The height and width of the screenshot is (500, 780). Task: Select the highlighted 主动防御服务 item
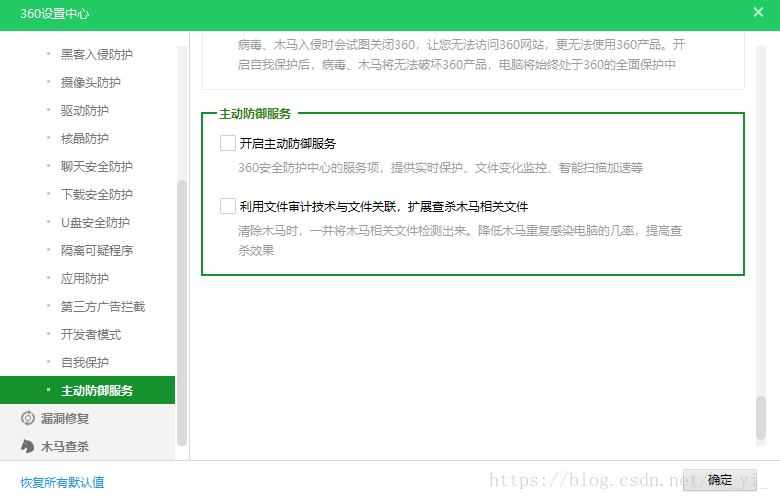(x=88, y=390)
